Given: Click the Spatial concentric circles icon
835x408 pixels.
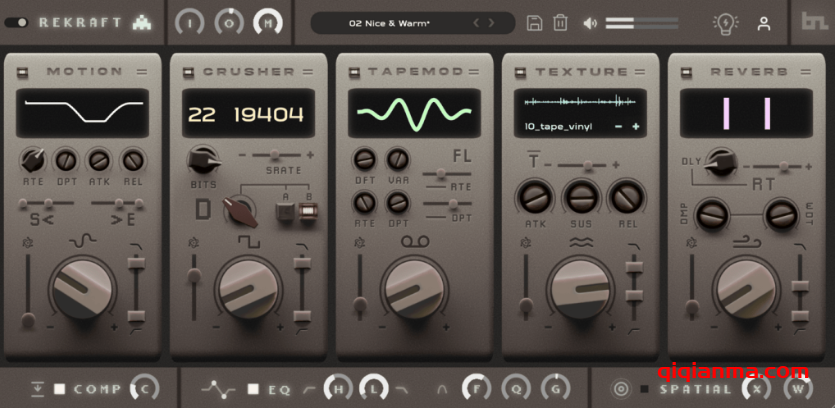Looking at the screenshot, I should pos(620,389).
